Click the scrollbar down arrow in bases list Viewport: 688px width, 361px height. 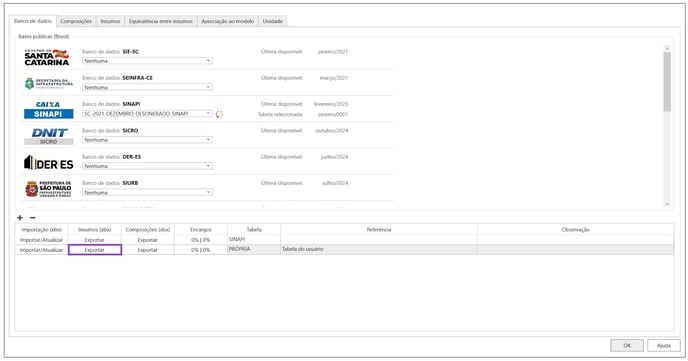667,204
